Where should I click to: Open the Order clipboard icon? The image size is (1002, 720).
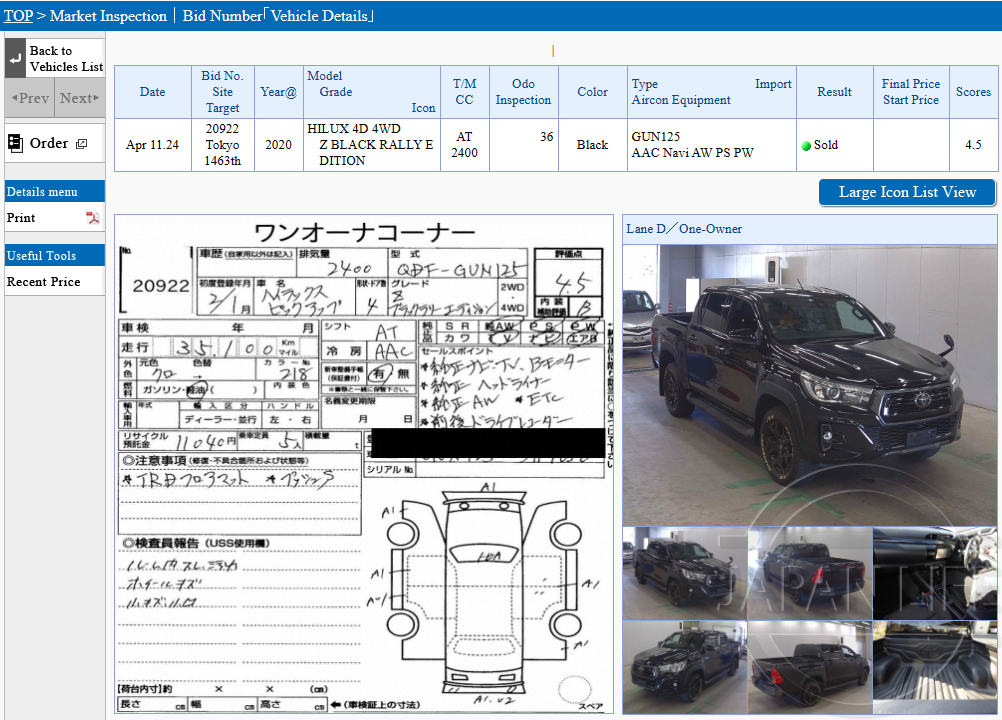point(16,143)
